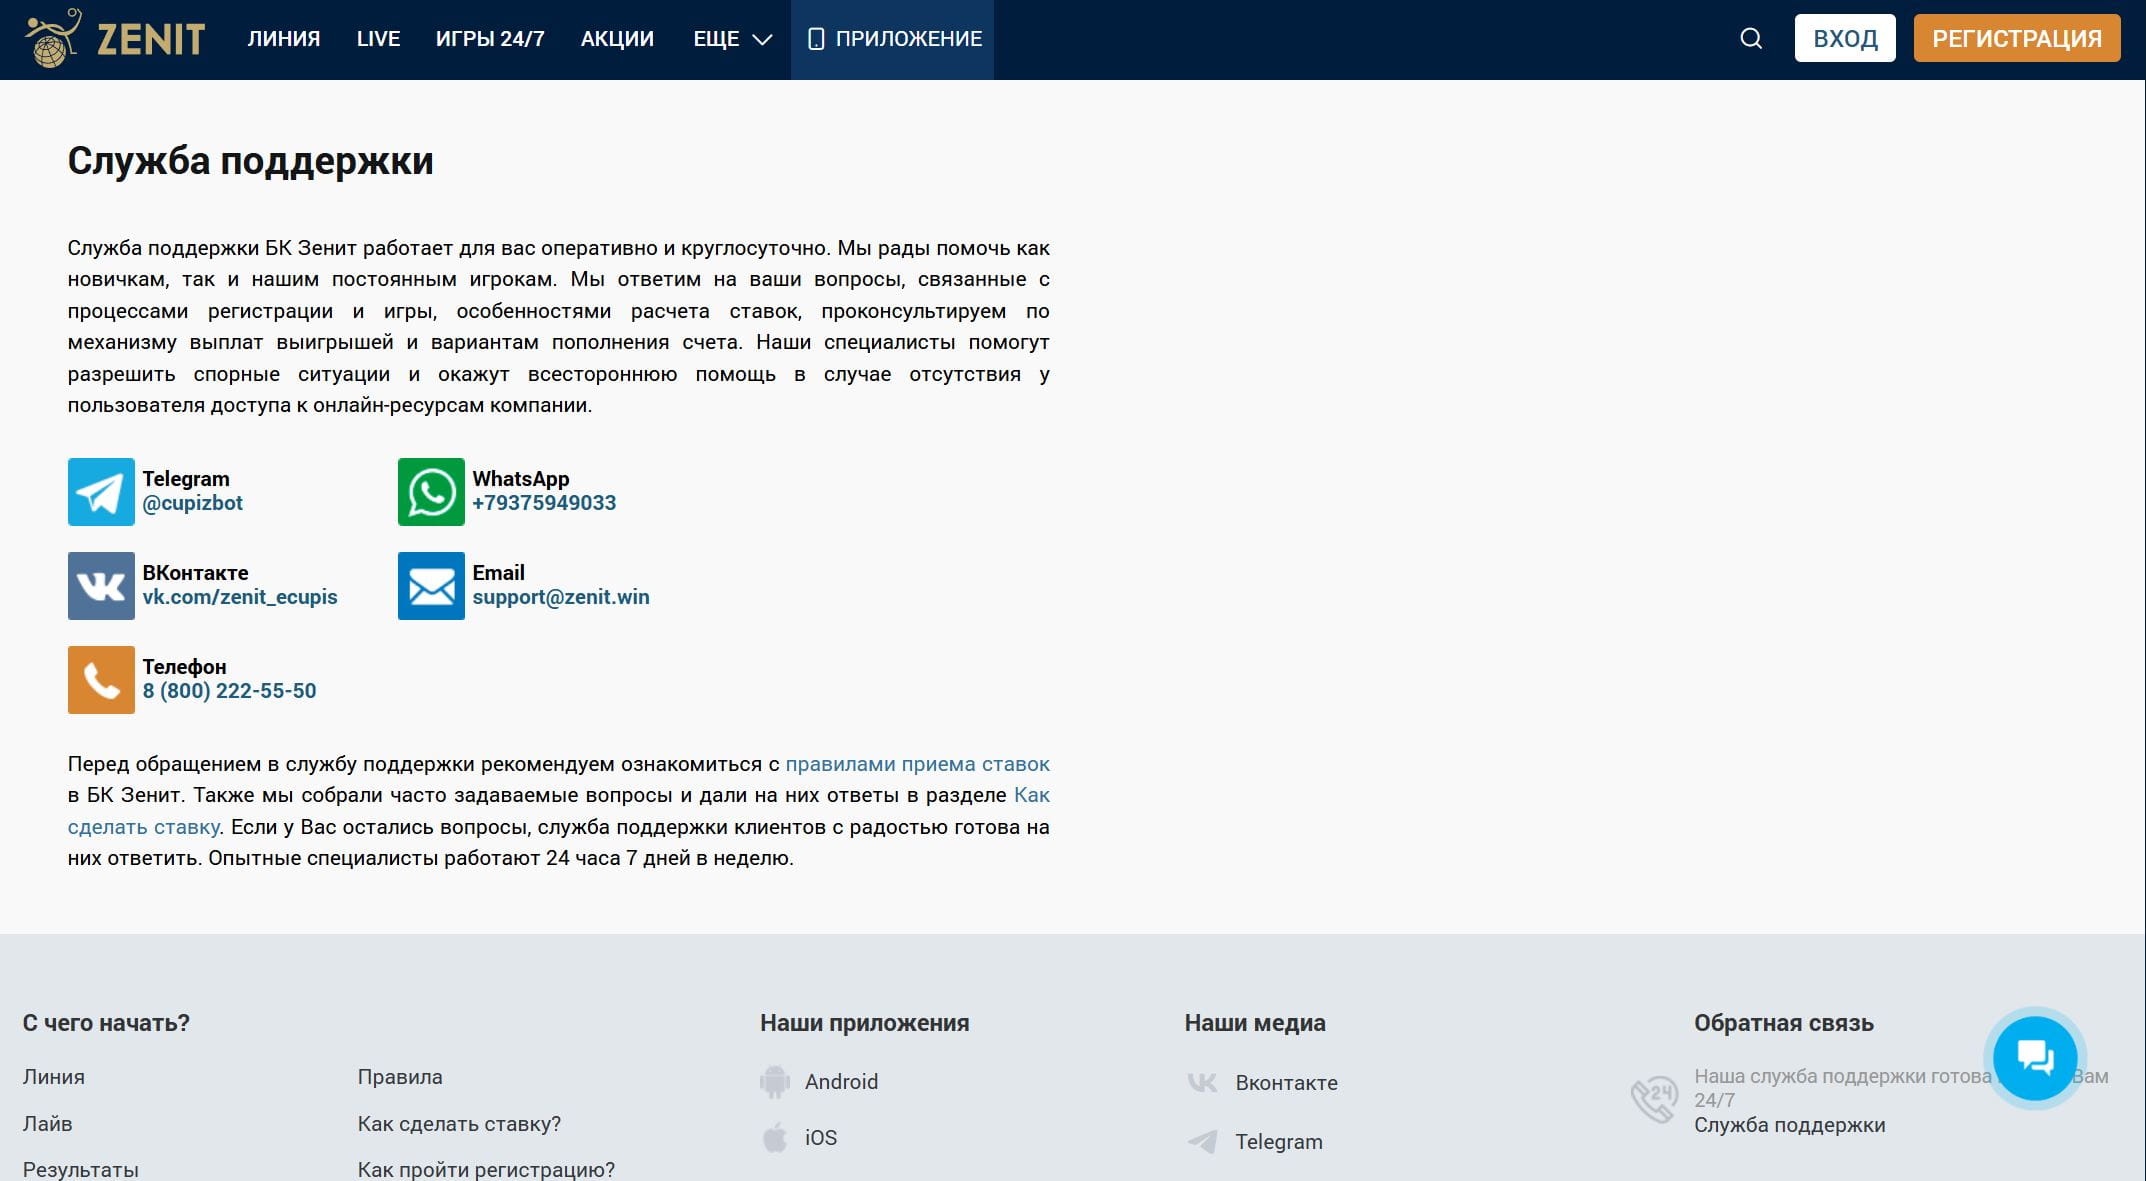Open footer link Результаты
The image size is (2146, 1181).
(x=81, y=1170)
